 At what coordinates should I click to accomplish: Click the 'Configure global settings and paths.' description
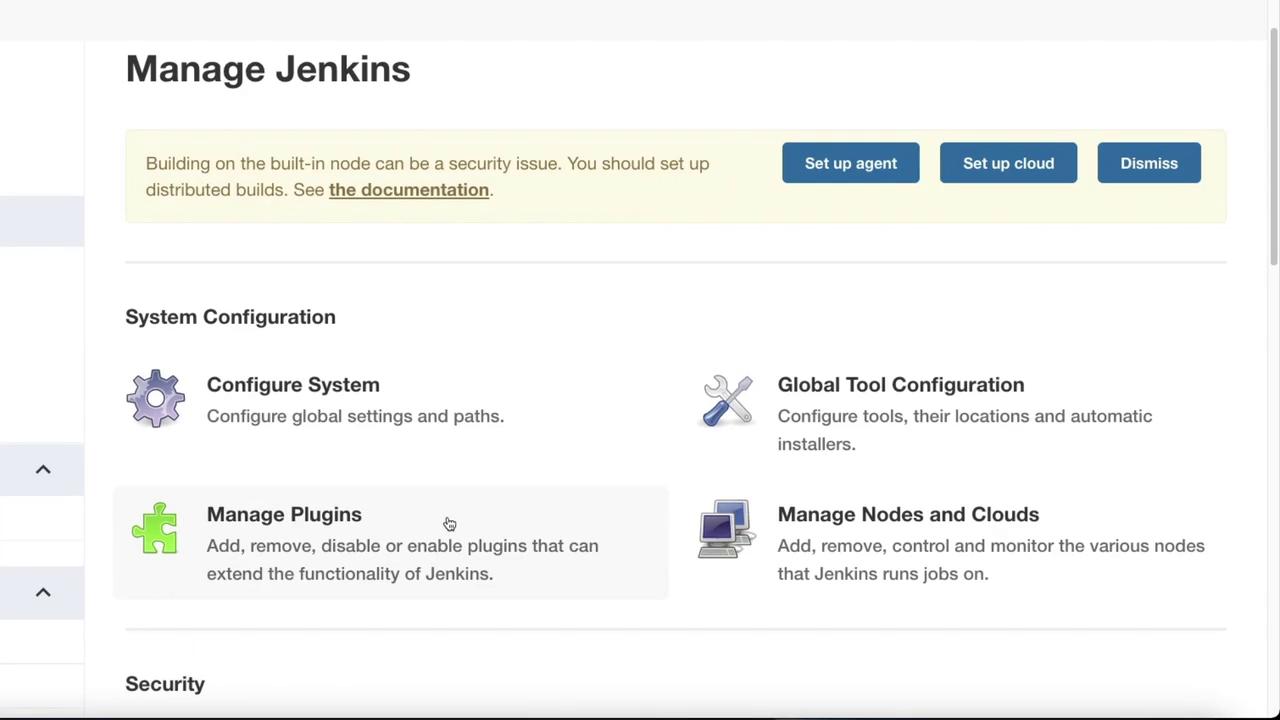(355, 416)
